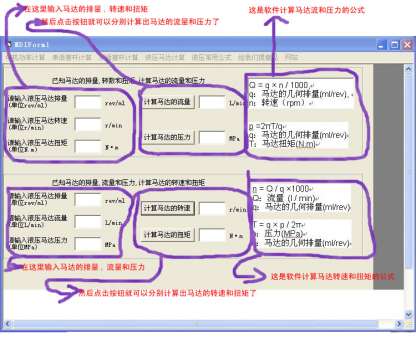Open the 液压马达计算 menu
This screenshot has height=360, width=416.
coord(165,57)
